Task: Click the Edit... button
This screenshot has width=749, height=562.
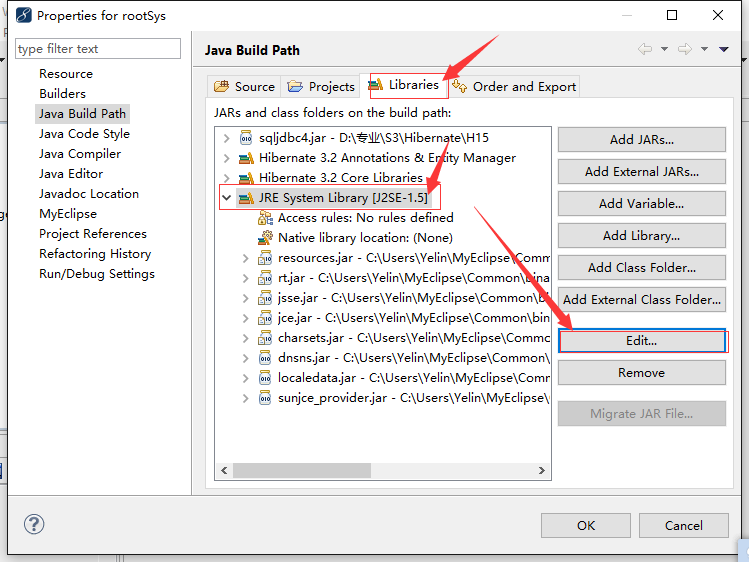Action: 642,341
